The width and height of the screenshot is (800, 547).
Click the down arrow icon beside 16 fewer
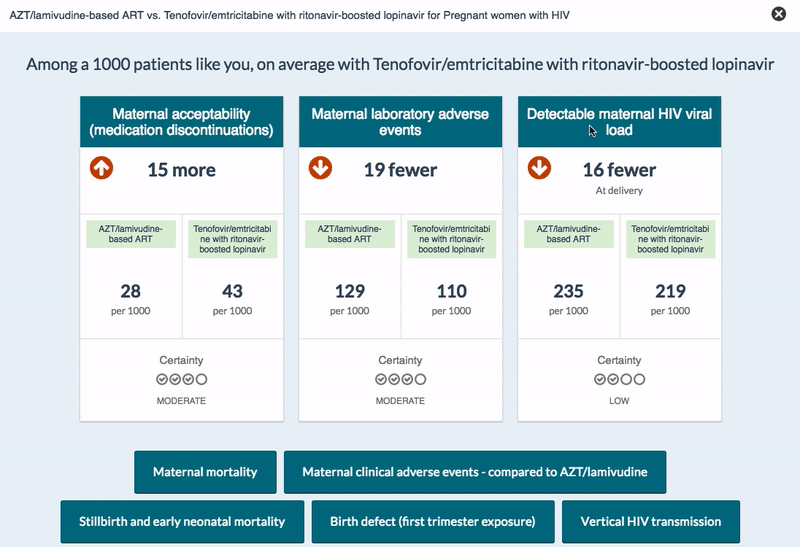(x=539, y=168)
